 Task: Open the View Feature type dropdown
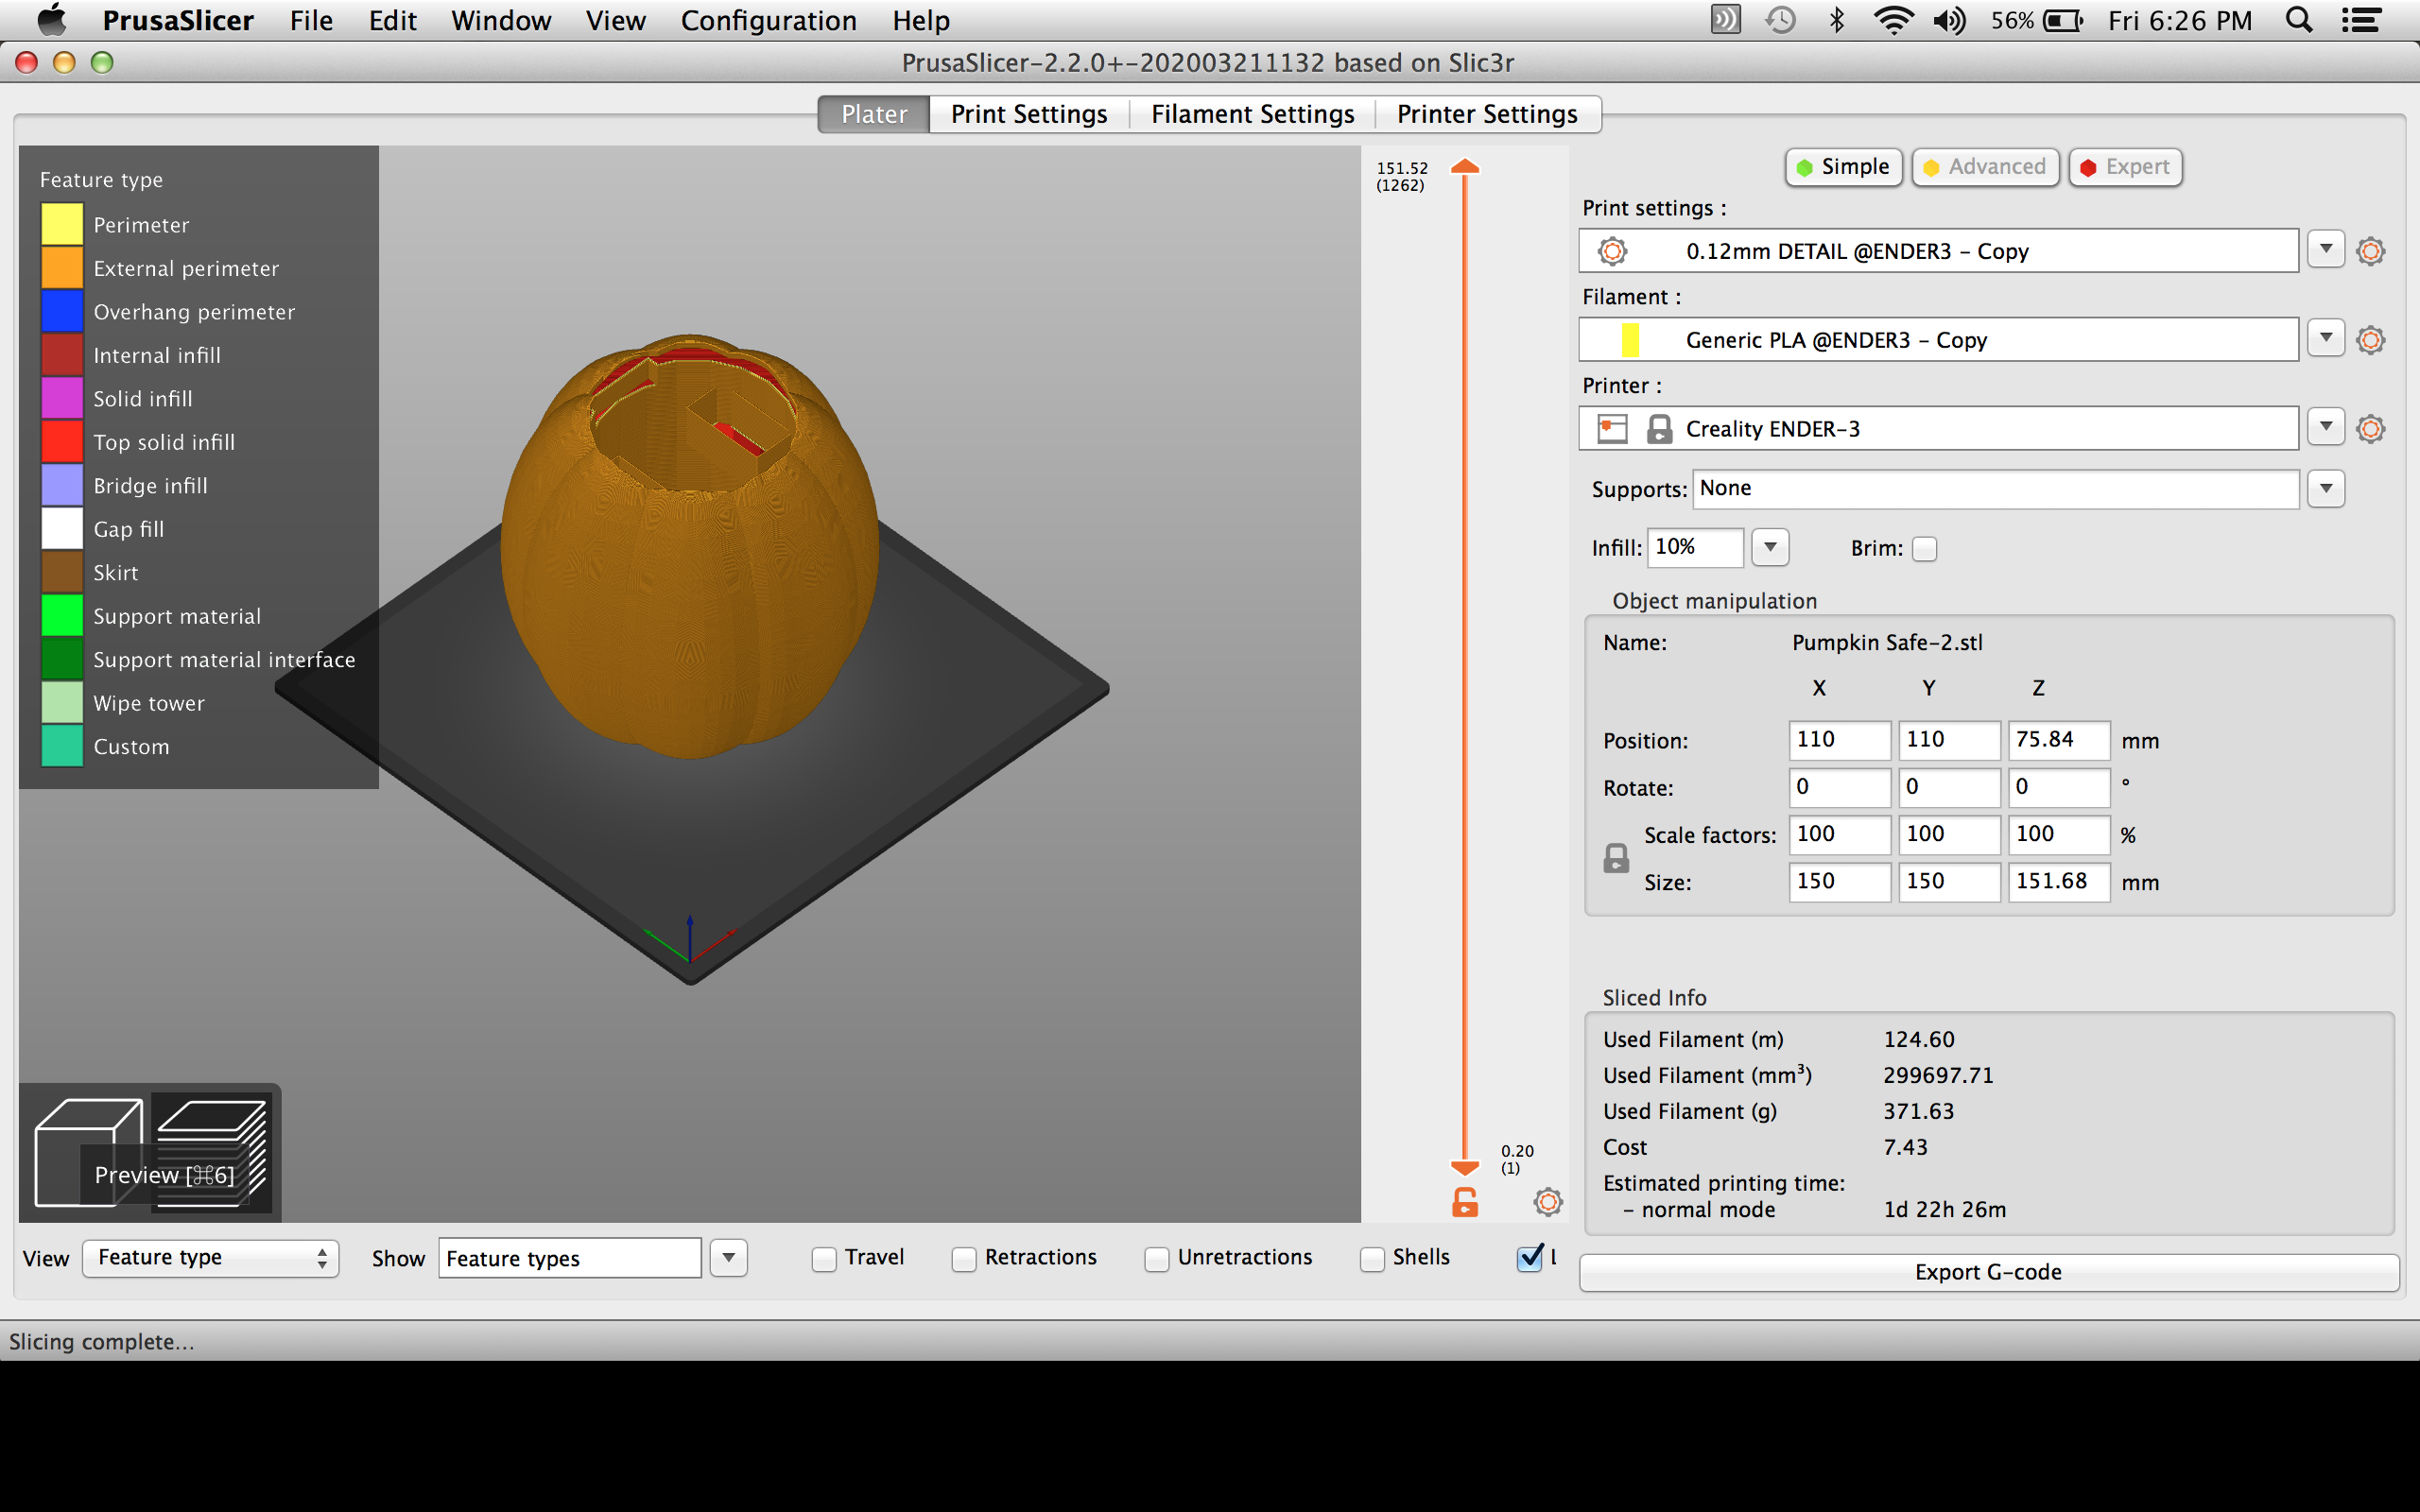click(x=211, y=1258)
